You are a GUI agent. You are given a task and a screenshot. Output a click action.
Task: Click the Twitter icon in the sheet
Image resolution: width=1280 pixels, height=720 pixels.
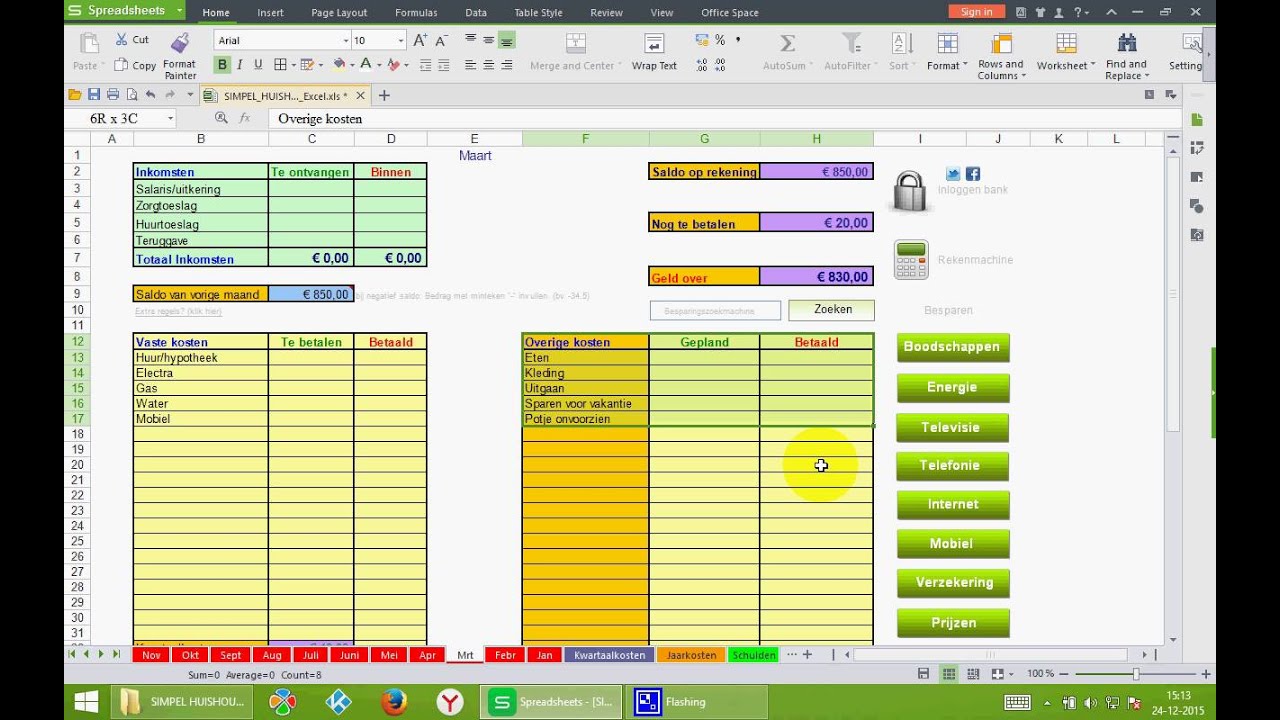[x=953, y=174]
